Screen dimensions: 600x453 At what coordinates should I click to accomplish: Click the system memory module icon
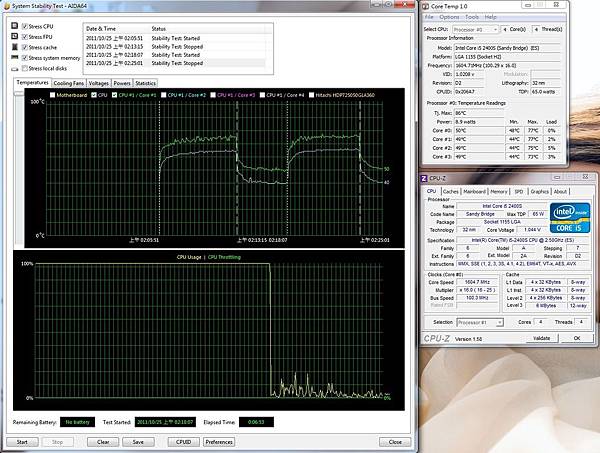pyautogui.click(x=15, y=57)
